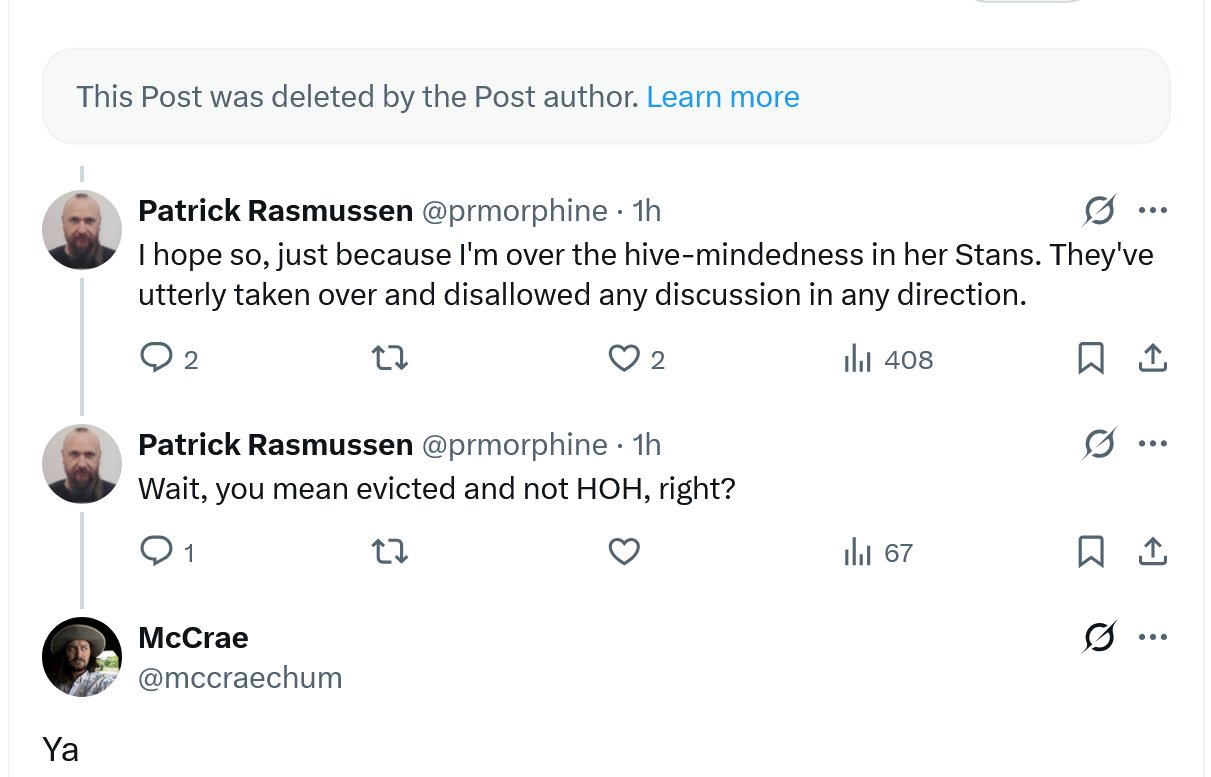The width and height of the screenshot is (1211, 777).
Task: Bookmark the evicted HOH post
Action: point(1090,552)
